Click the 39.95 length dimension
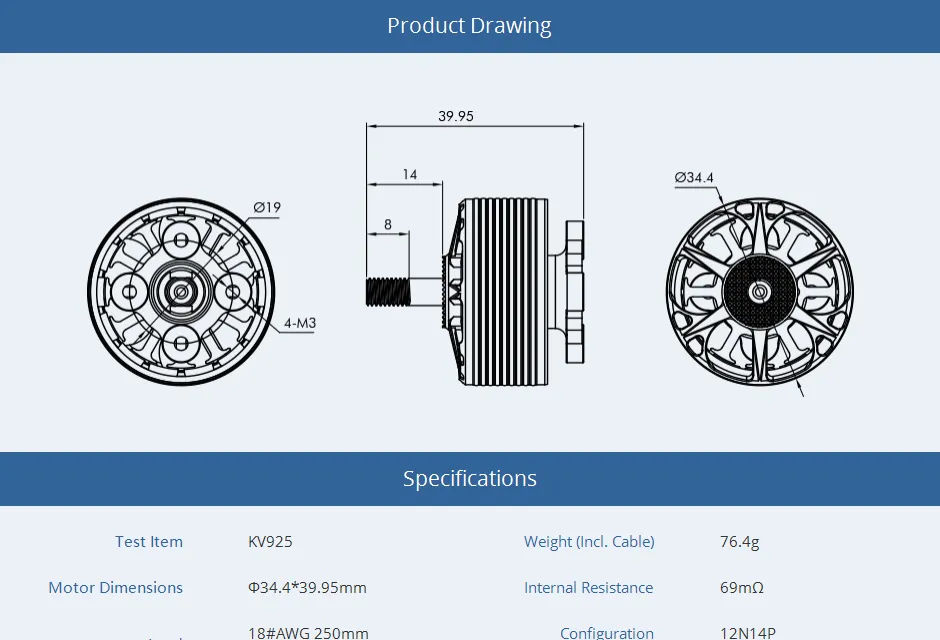Viewport: 940px width, 640px height. [x=455, y=116]
